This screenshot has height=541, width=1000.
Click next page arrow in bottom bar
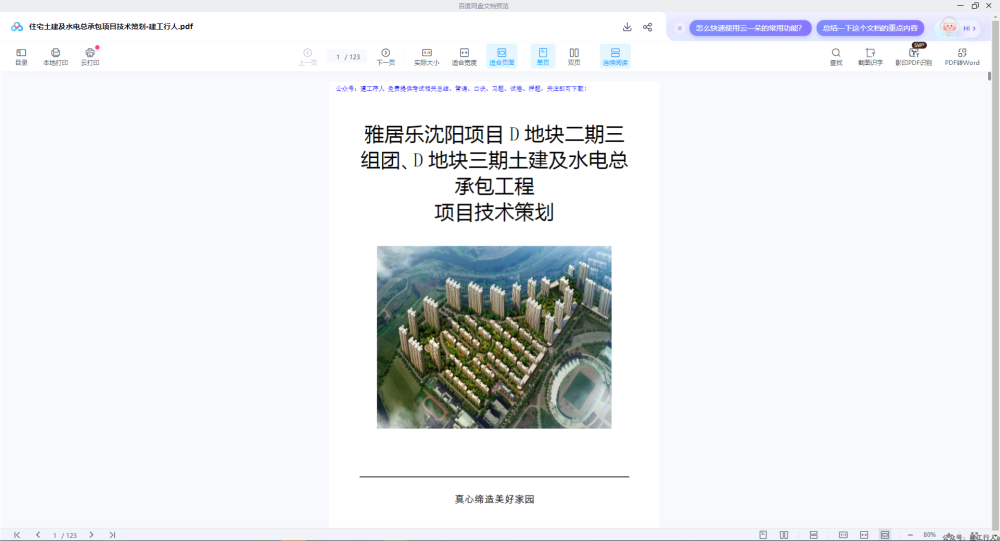(x=91, y=535)
